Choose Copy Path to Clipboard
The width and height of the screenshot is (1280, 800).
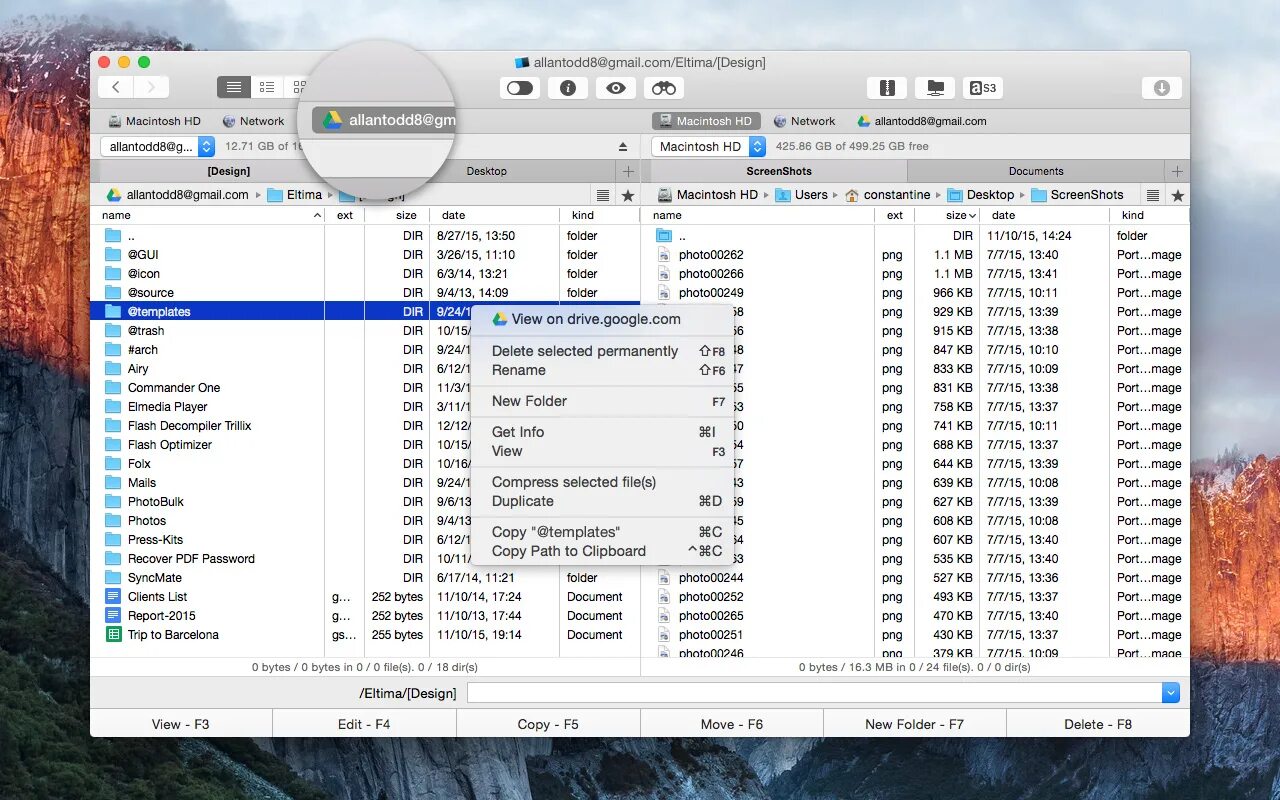[x=603, y=551]
